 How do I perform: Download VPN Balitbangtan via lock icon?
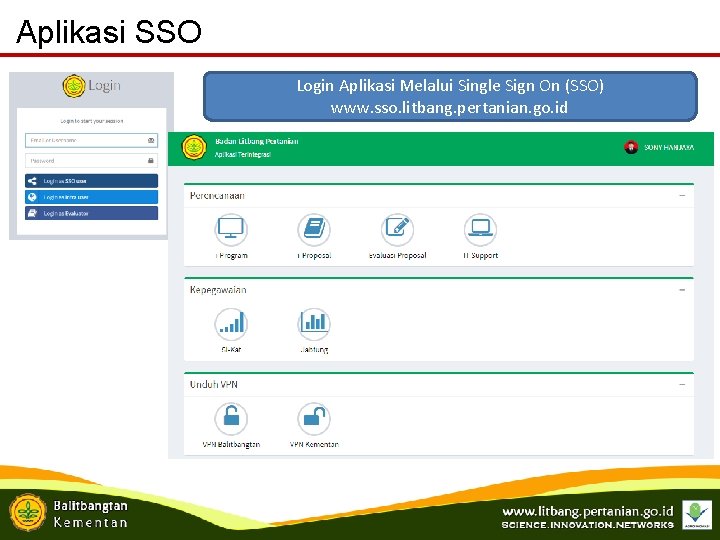point(231,418)
